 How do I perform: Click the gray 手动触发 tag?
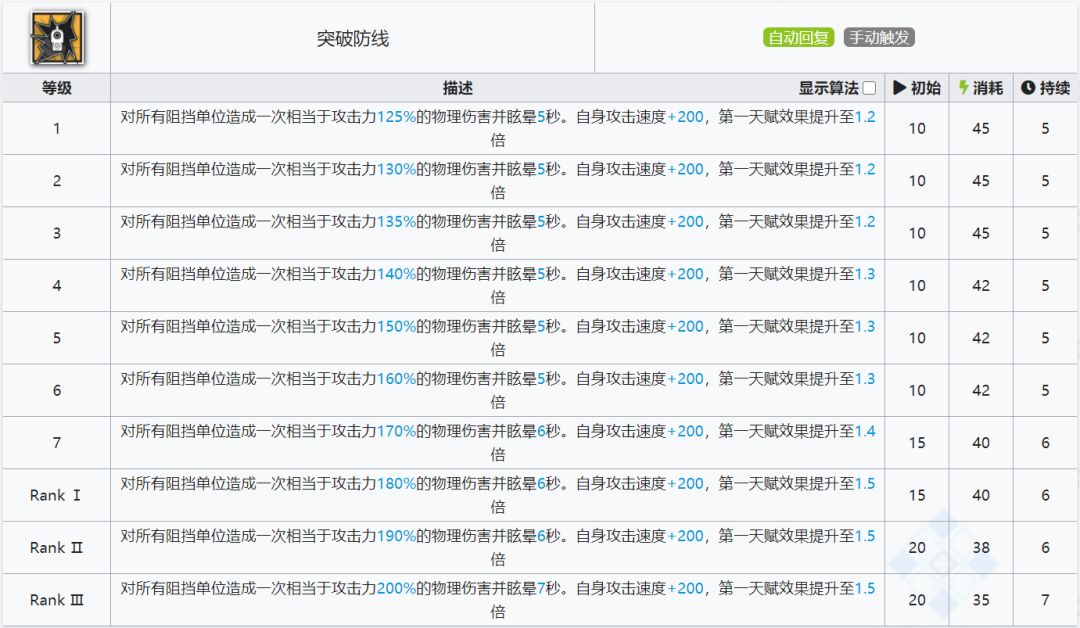point(879,38)
